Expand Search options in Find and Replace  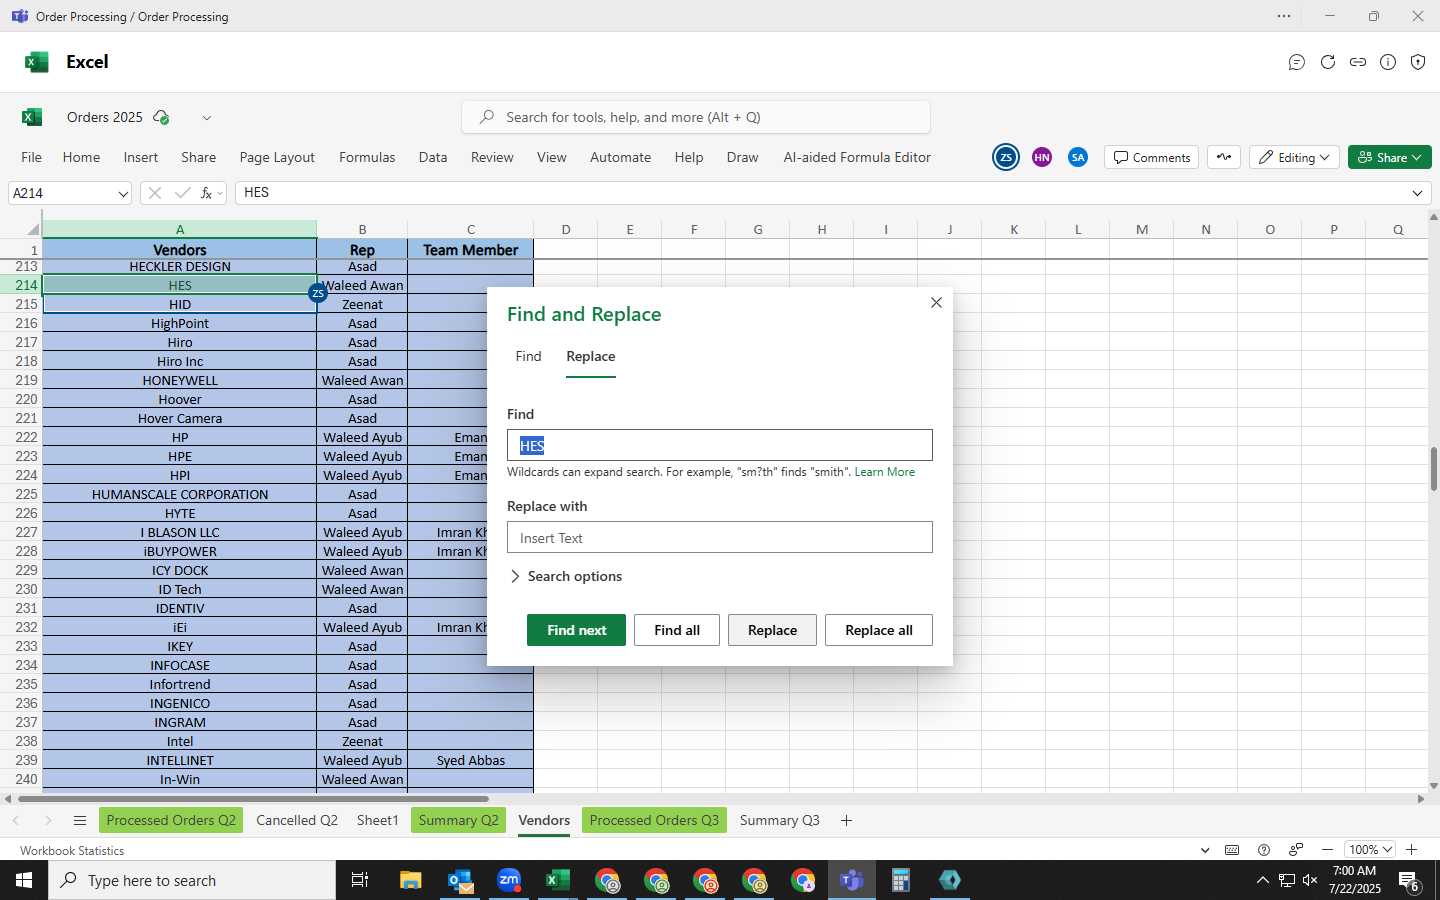566,577
